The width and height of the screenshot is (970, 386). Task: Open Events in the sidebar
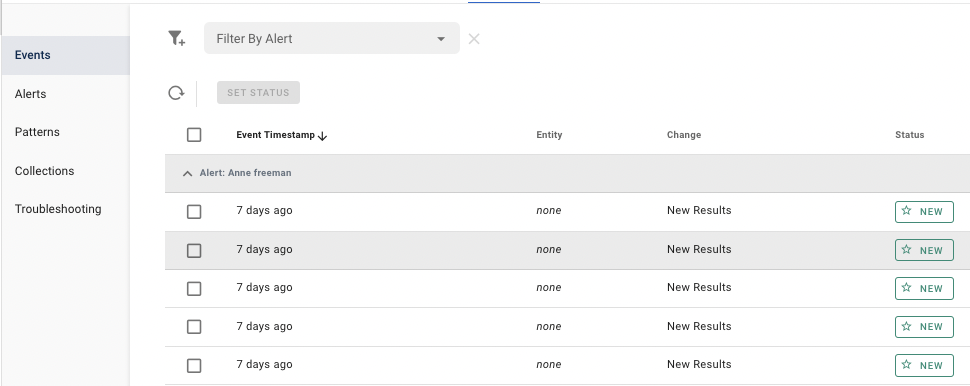66,55
